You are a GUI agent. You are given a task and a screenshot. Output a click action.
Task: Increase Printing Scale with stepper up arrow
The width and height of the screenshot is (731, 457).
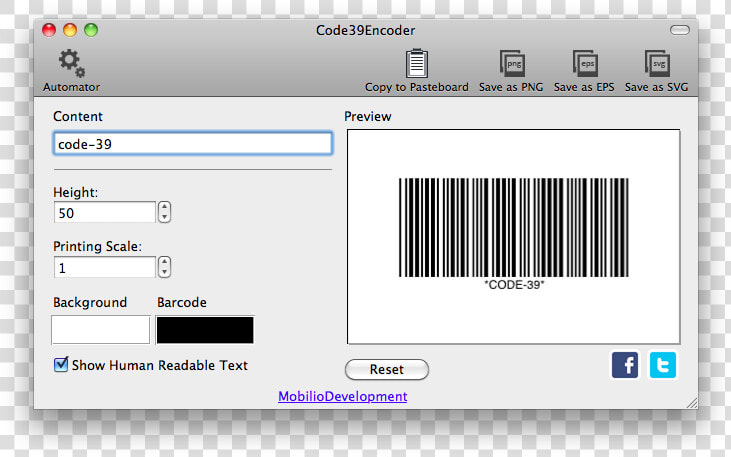click(164, 262)
